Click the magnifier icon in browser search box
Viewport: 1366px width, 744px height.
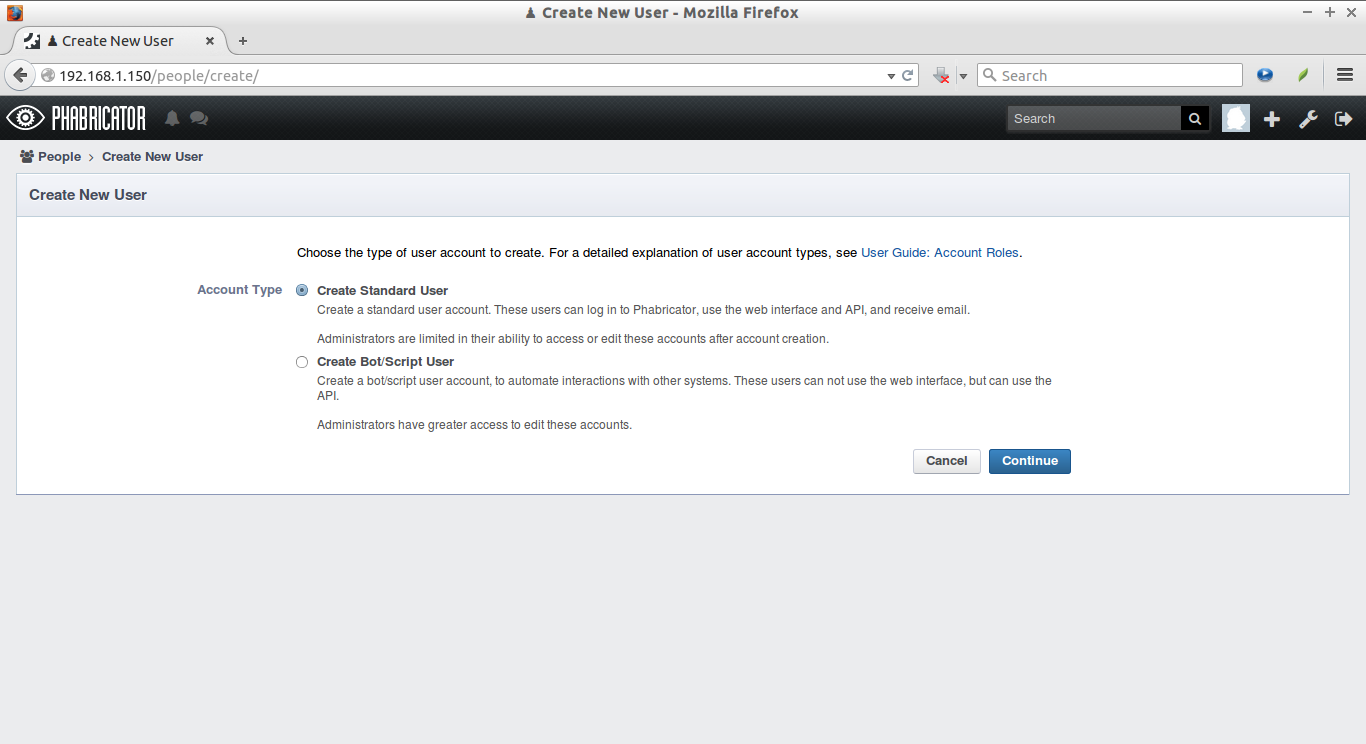pyautogui.click(x=990, y=75)
